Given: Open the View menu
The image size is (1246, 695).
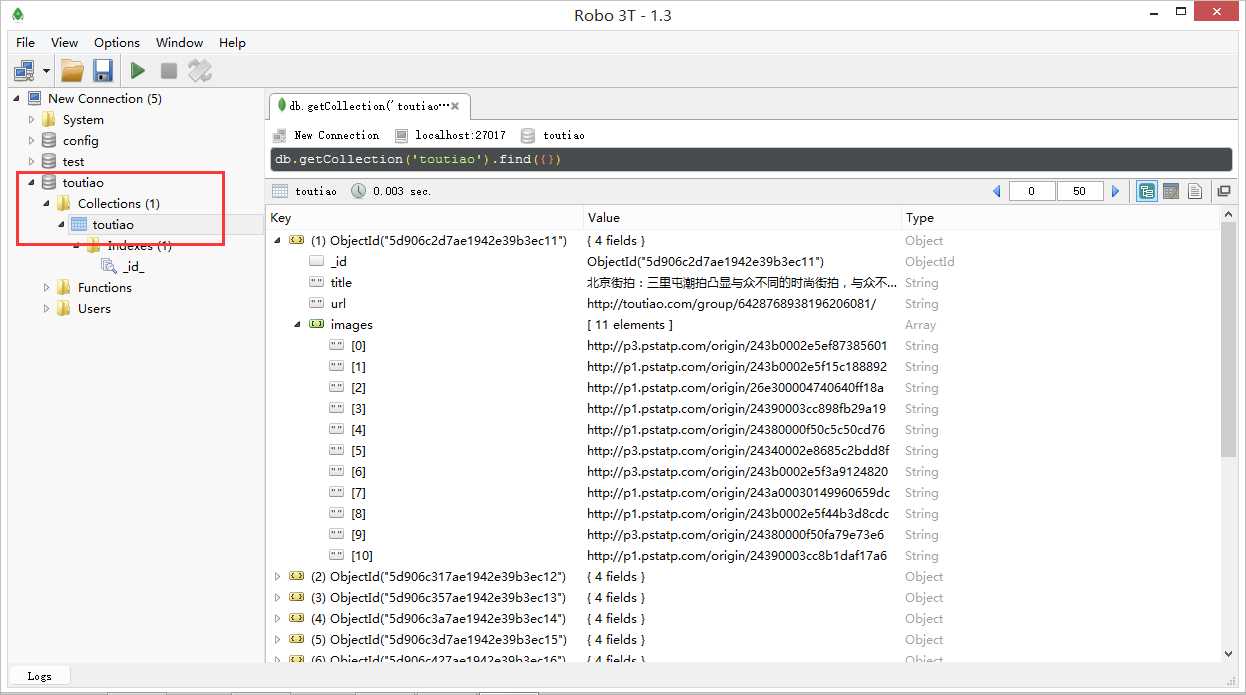Looking at the screenshot, I should click(x=64, y=42).
